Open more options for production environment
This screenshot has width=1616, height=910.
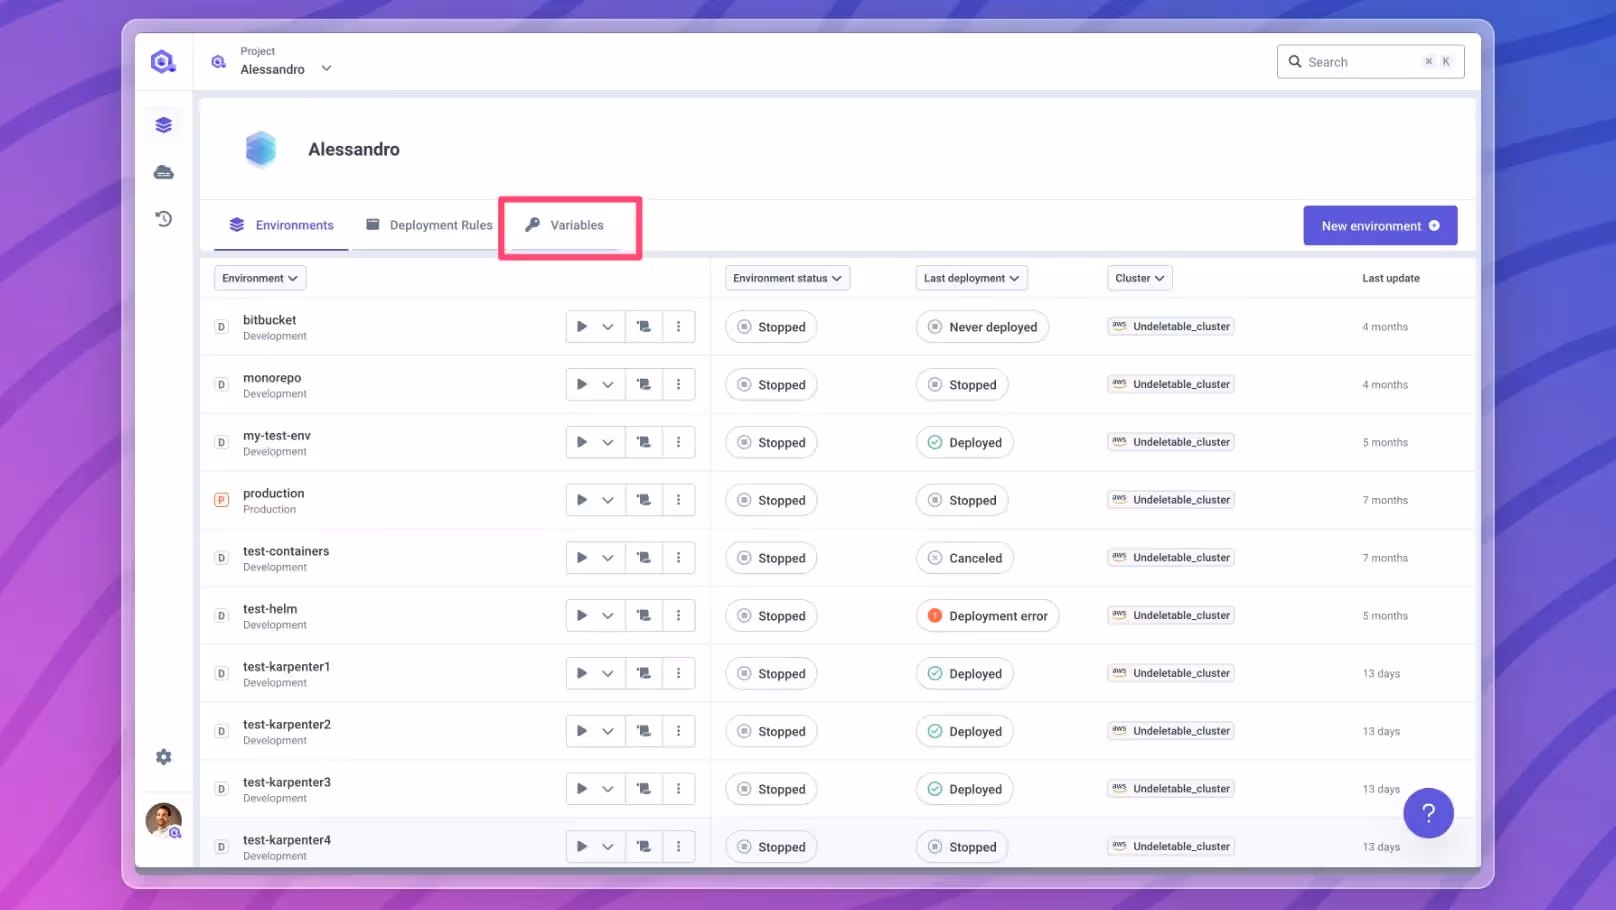(x=678, y=500)
